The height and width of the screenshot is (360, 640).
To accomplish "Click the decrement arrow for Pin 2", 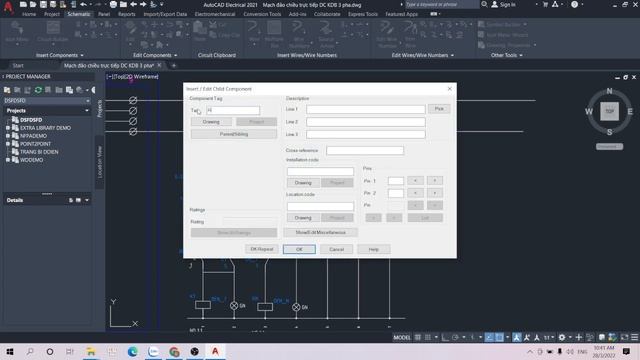I will tap(415, 193).
